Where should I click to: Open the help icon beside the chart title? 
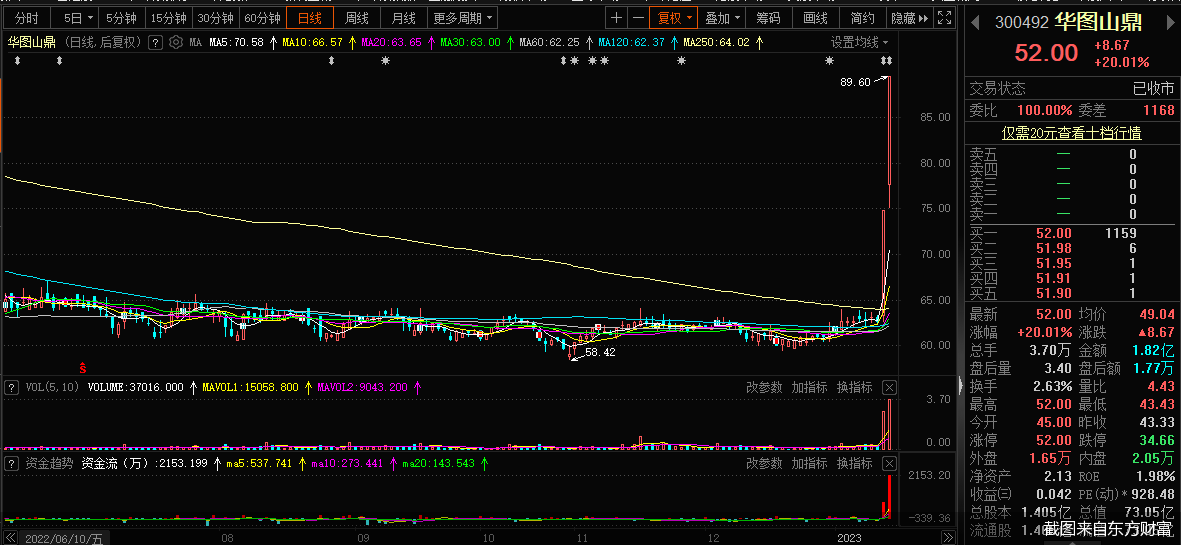tap(155, 42)
